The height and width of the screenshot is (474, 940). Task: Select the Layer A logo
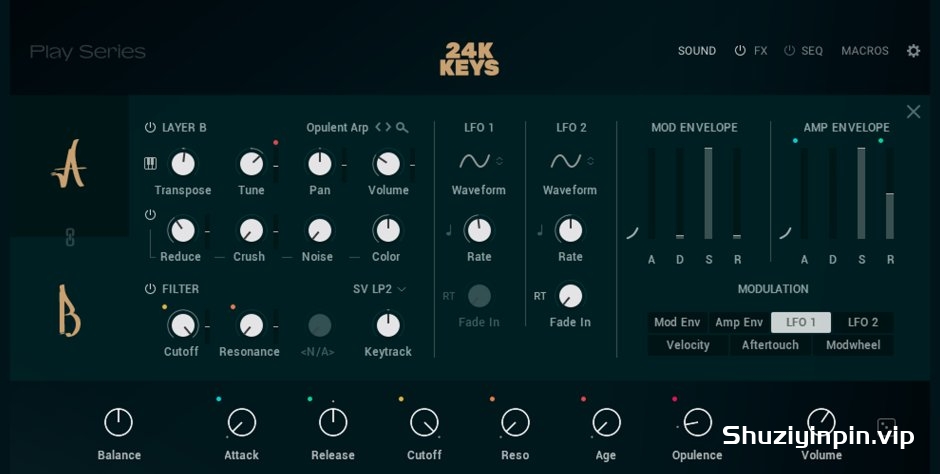tap(68, 164)
